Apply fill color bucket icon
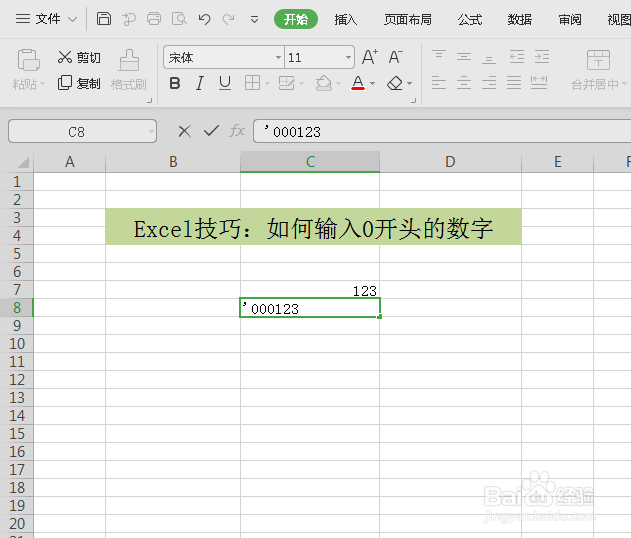The width and height of the screenshot is (631, 538). (324, 83)
